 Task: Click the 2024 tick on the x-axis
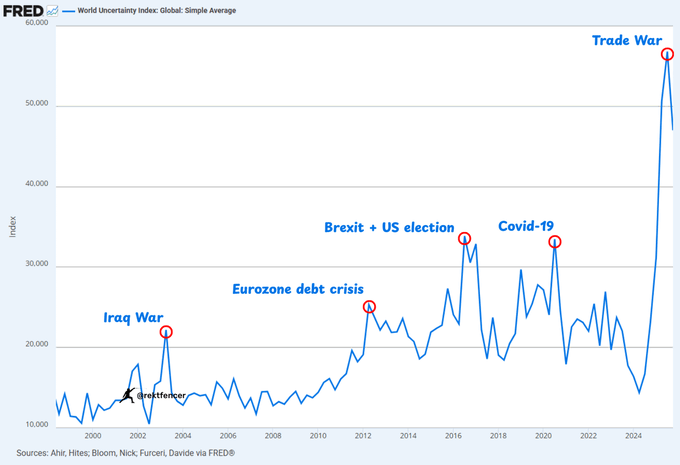pos(633,435)
